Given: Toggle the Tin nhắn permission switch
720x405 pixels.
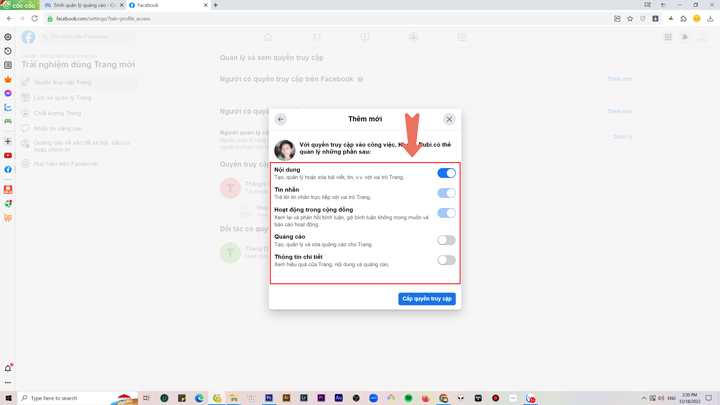Looking at the screenshot, I should point(446,193).
